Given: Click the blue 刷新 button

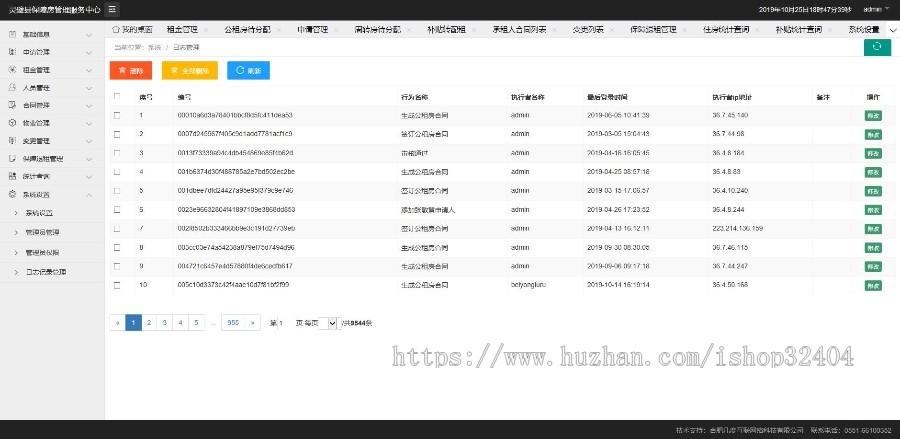Looking at the screenshot, I should [249, 71].
